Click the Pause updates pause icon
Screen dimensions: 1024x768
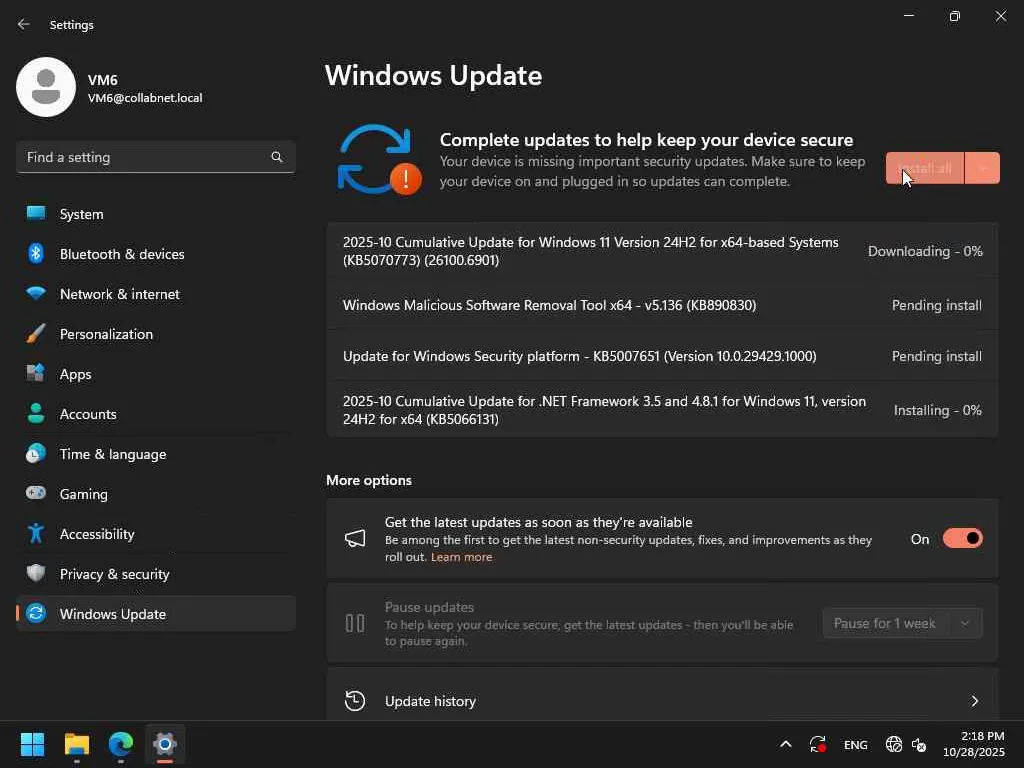[x=355, y=623]
